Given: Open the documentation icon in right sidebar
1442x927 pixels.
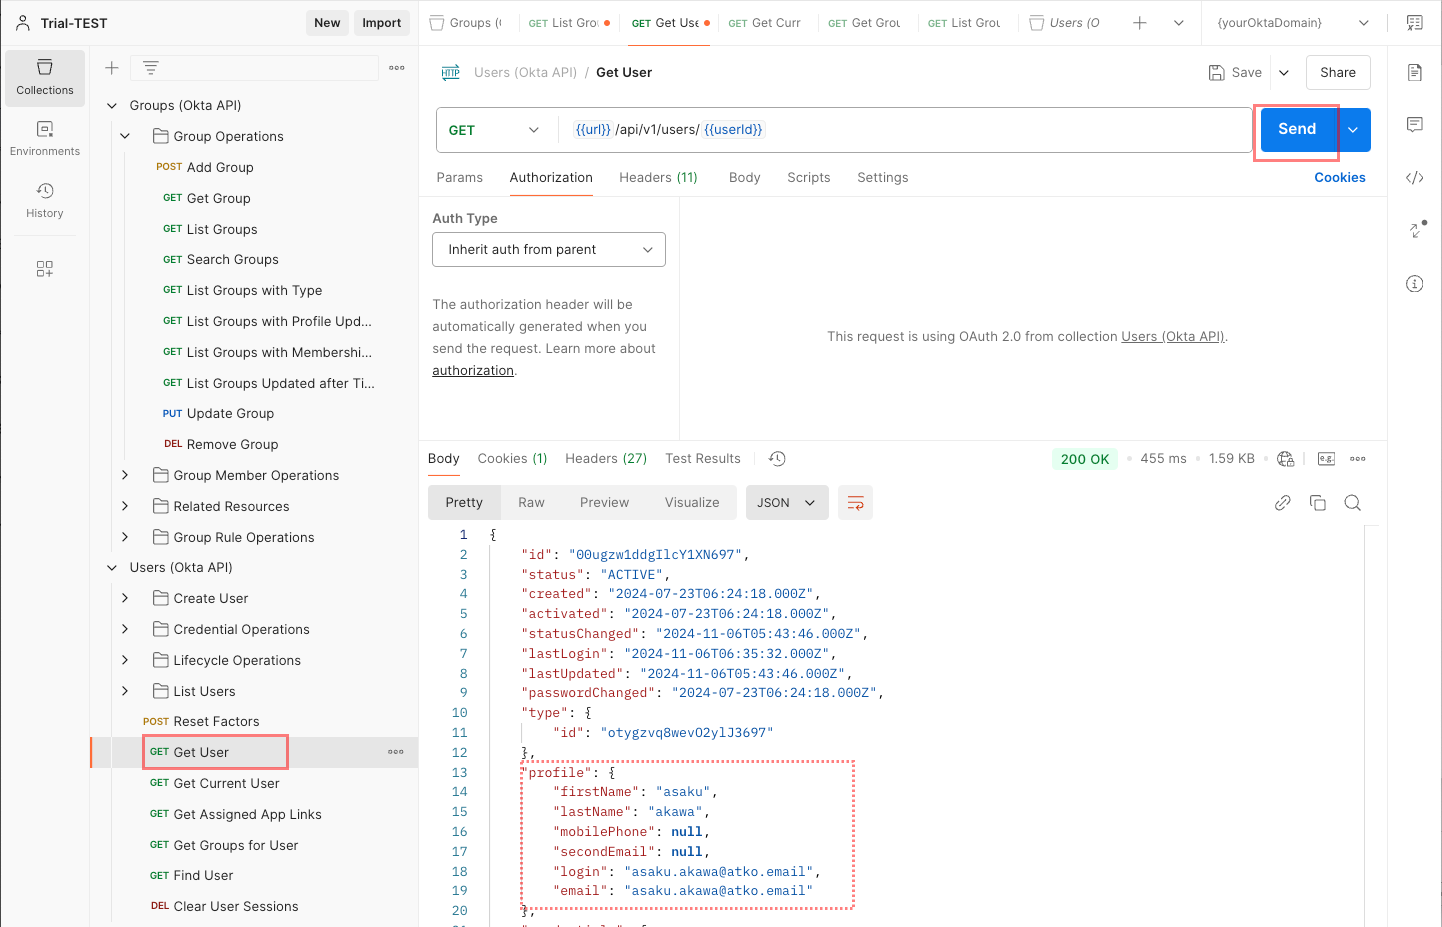Looking at the screenshot, I should (x=1414, y=72).
